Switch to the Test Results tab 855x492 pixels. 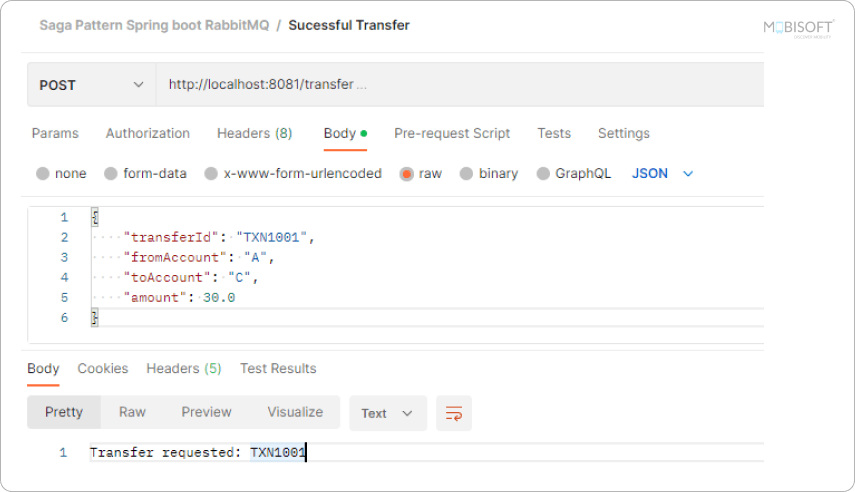278,369
